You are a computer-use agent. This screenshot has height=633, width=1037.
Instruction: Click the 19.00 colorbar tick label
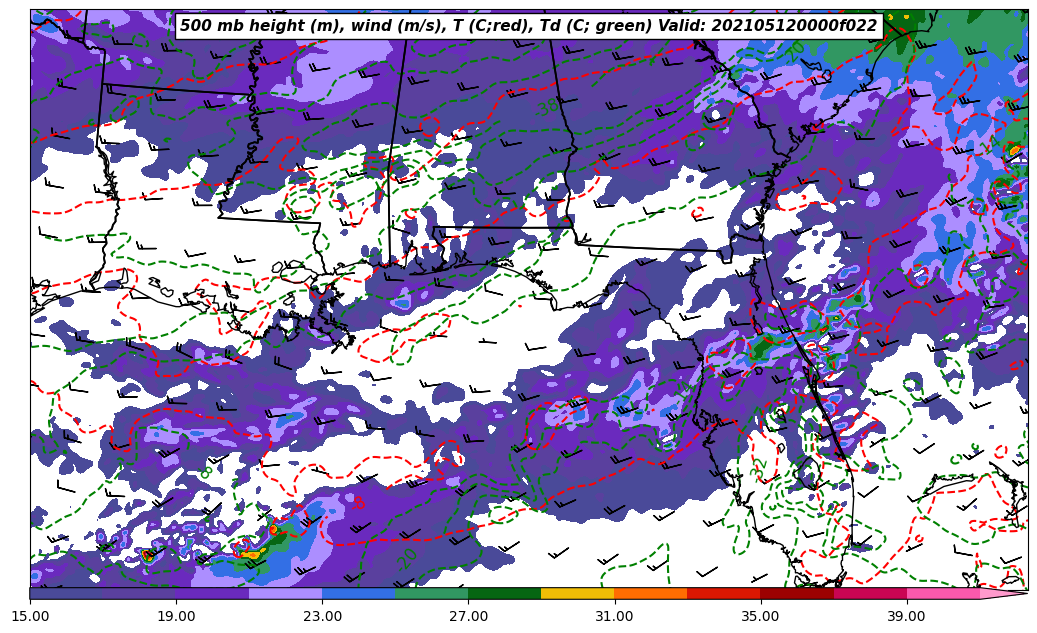coord(176,616)
